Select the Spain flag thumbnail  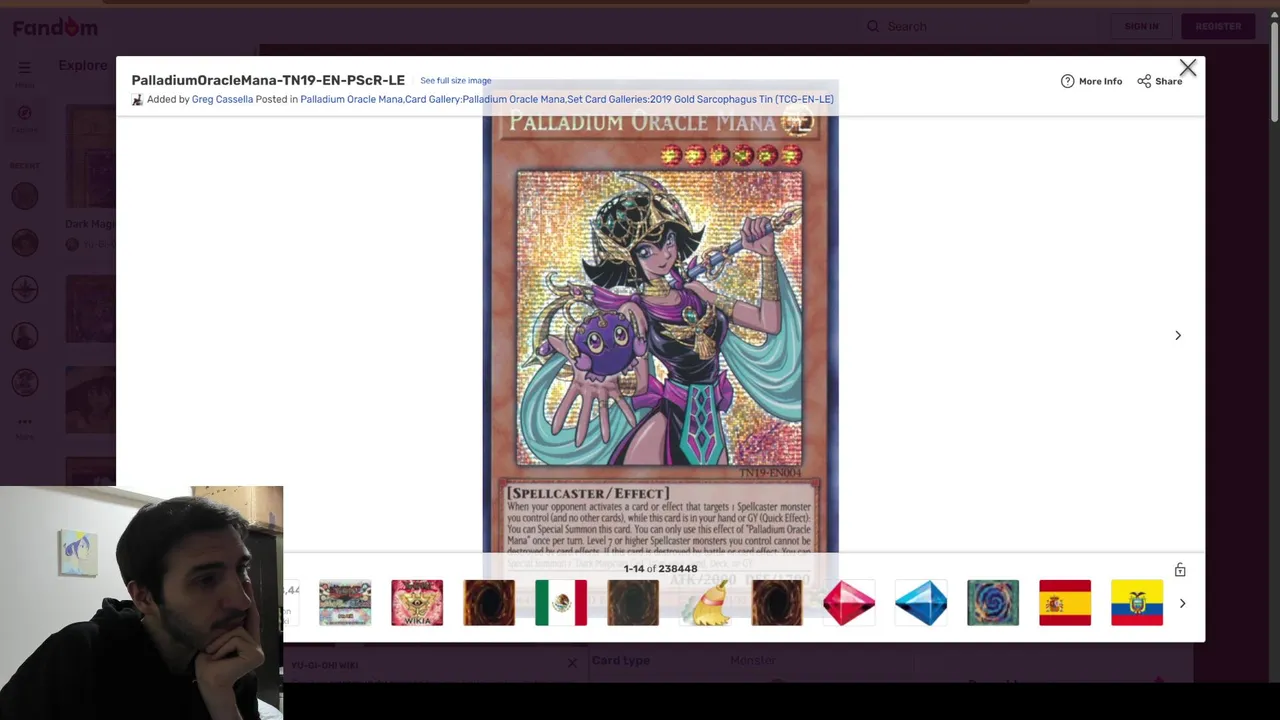pyautogui.click(x=1065, y=603)
